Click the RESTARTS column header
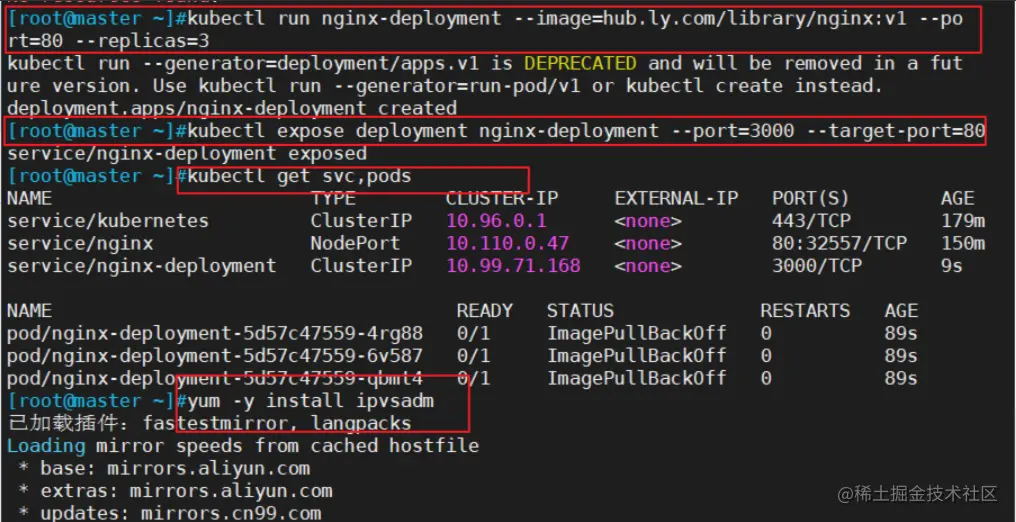 tap(805, 311)
